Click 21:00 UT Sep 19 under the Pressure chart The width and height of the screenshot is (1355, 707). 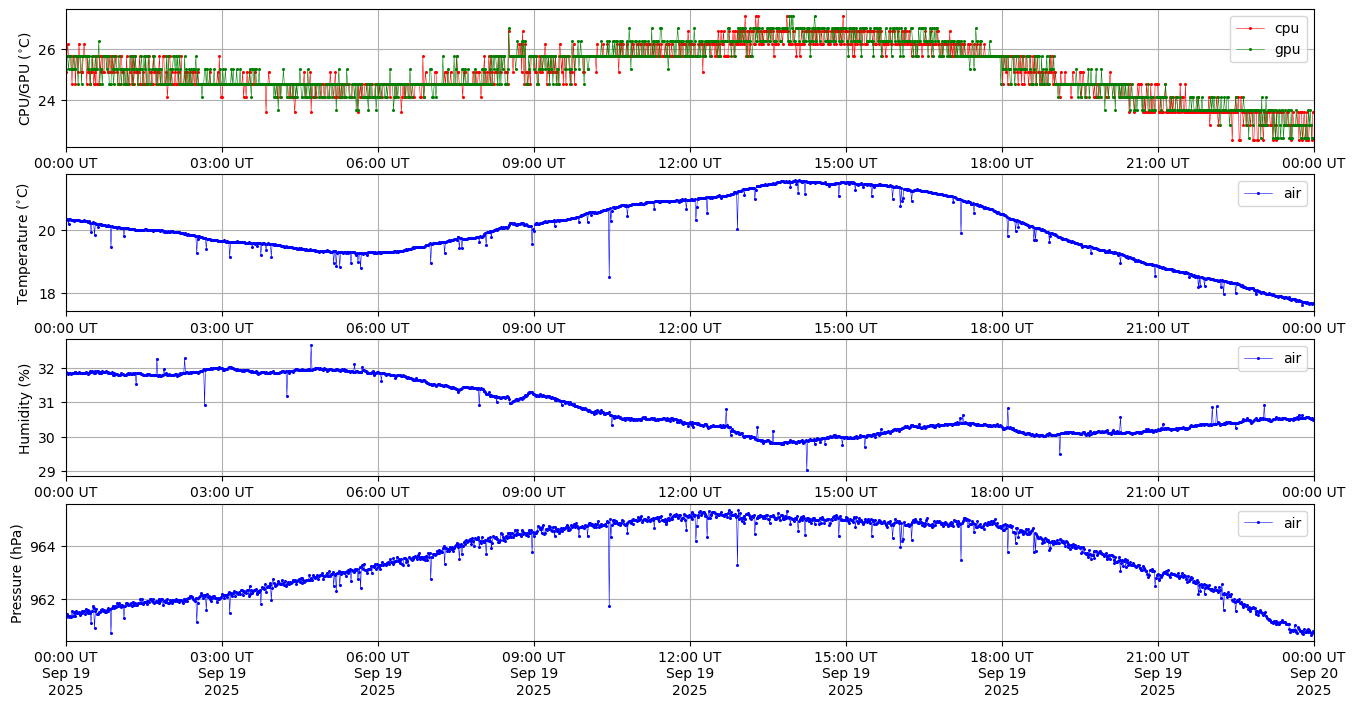pos(1158,674)
